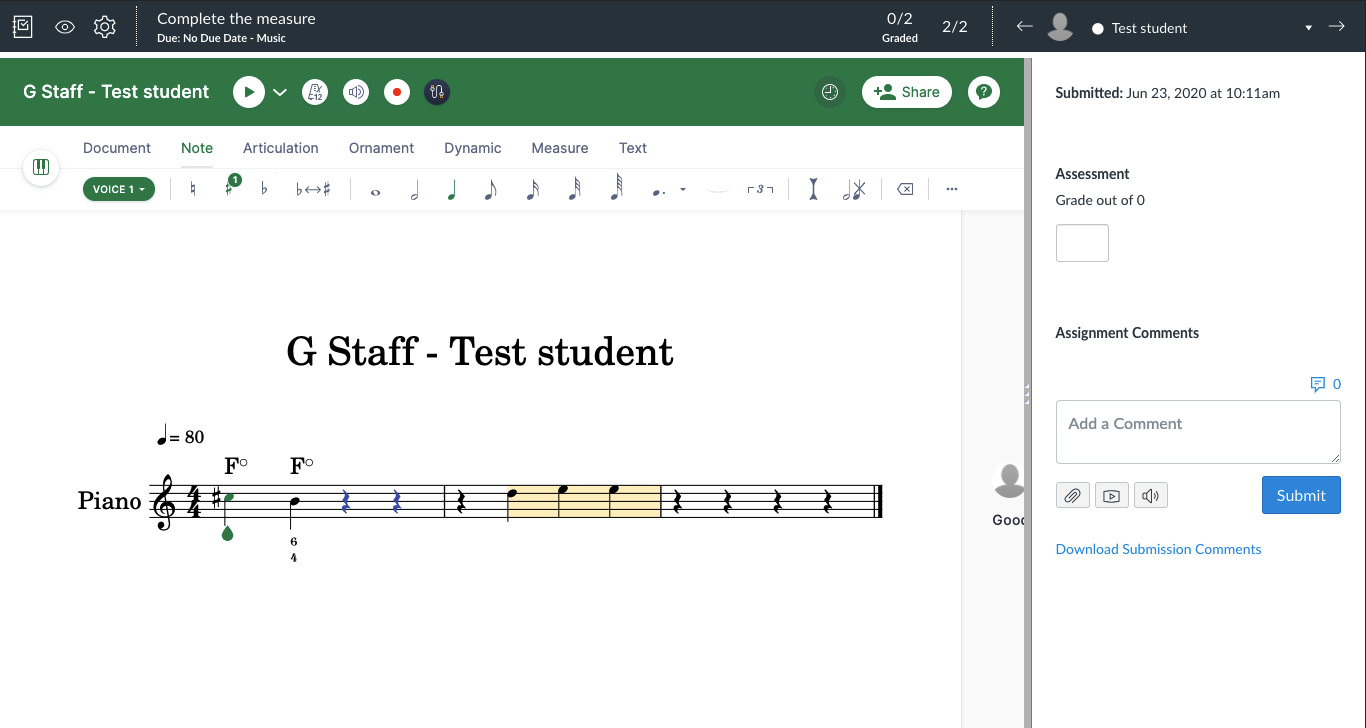
Task: Attach a file to the comment
Action: click(1072, 495)
